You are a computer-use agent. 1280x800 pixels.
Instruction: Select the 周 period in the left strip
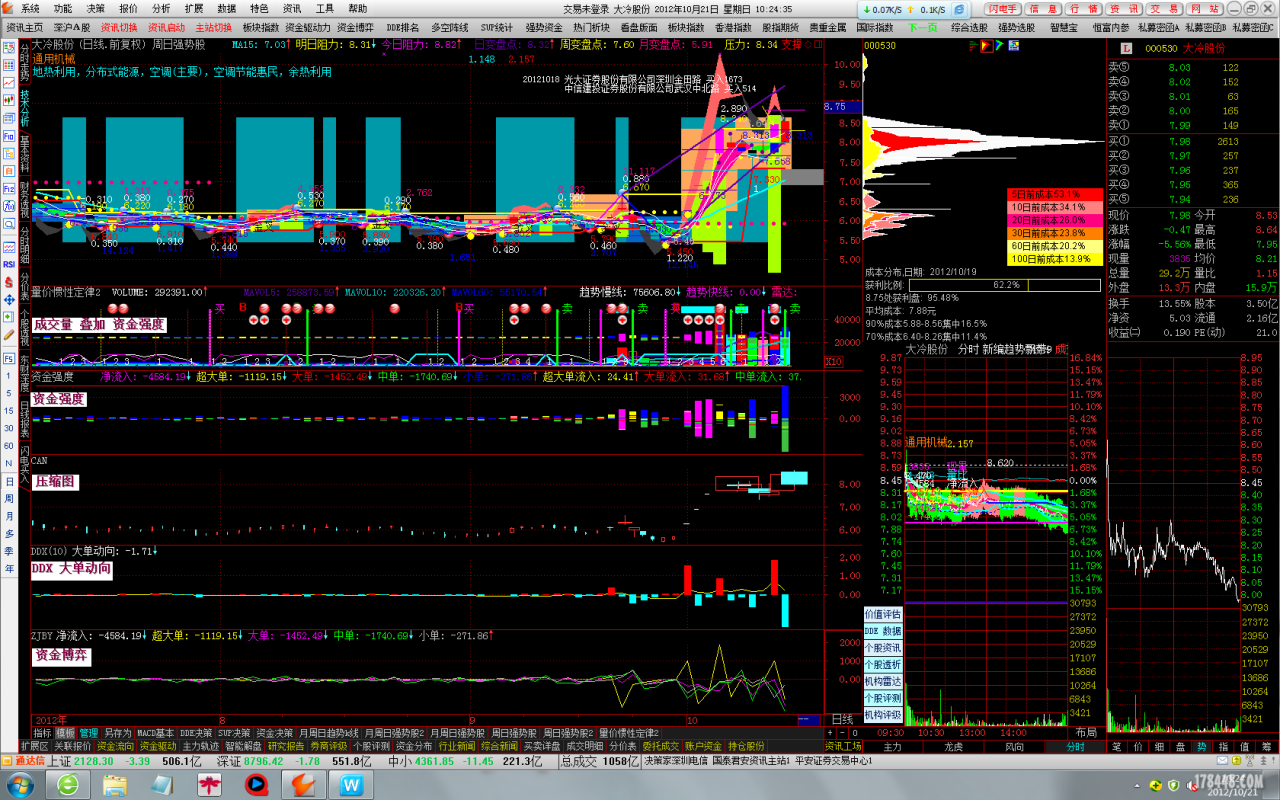coord(10,499)
